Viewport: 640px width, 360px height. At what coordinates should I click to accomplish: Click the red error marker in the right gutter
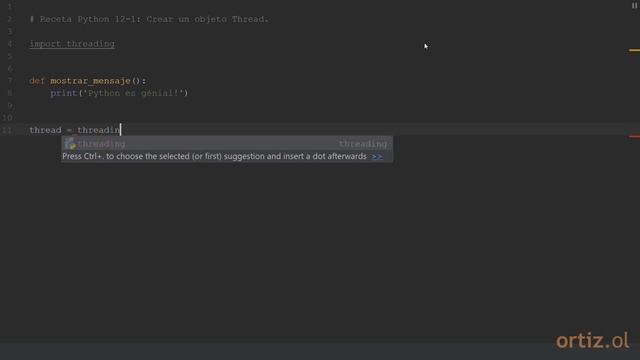point(634,136)
